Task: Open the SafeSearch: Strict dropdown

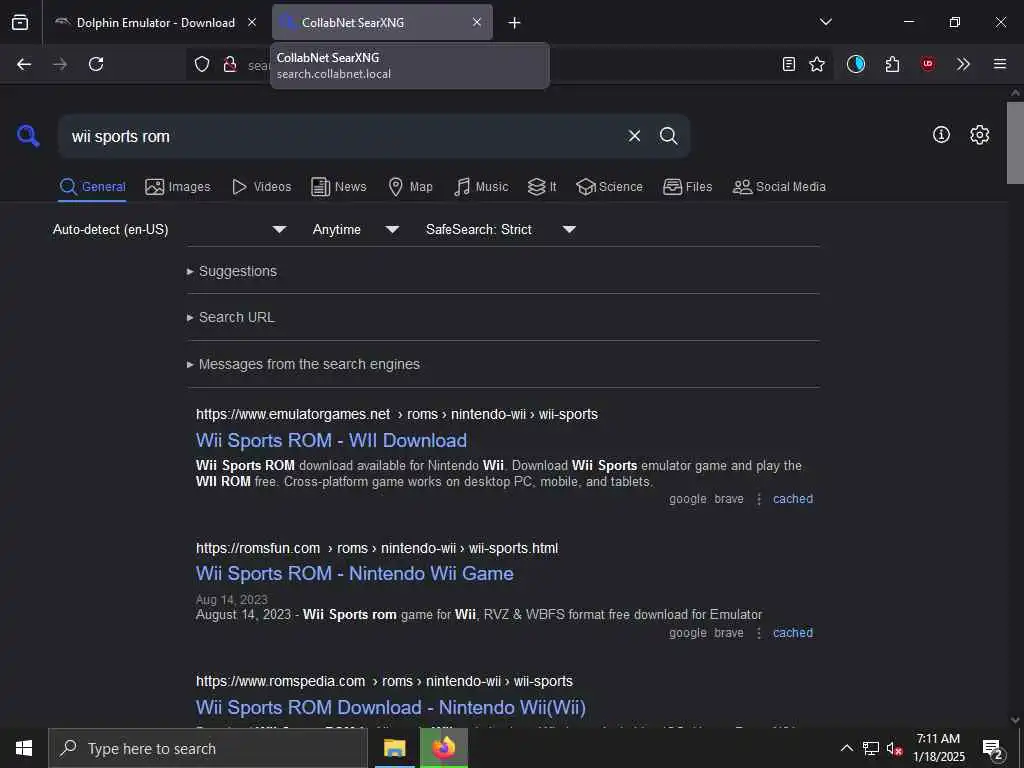Action: point(500,229)
